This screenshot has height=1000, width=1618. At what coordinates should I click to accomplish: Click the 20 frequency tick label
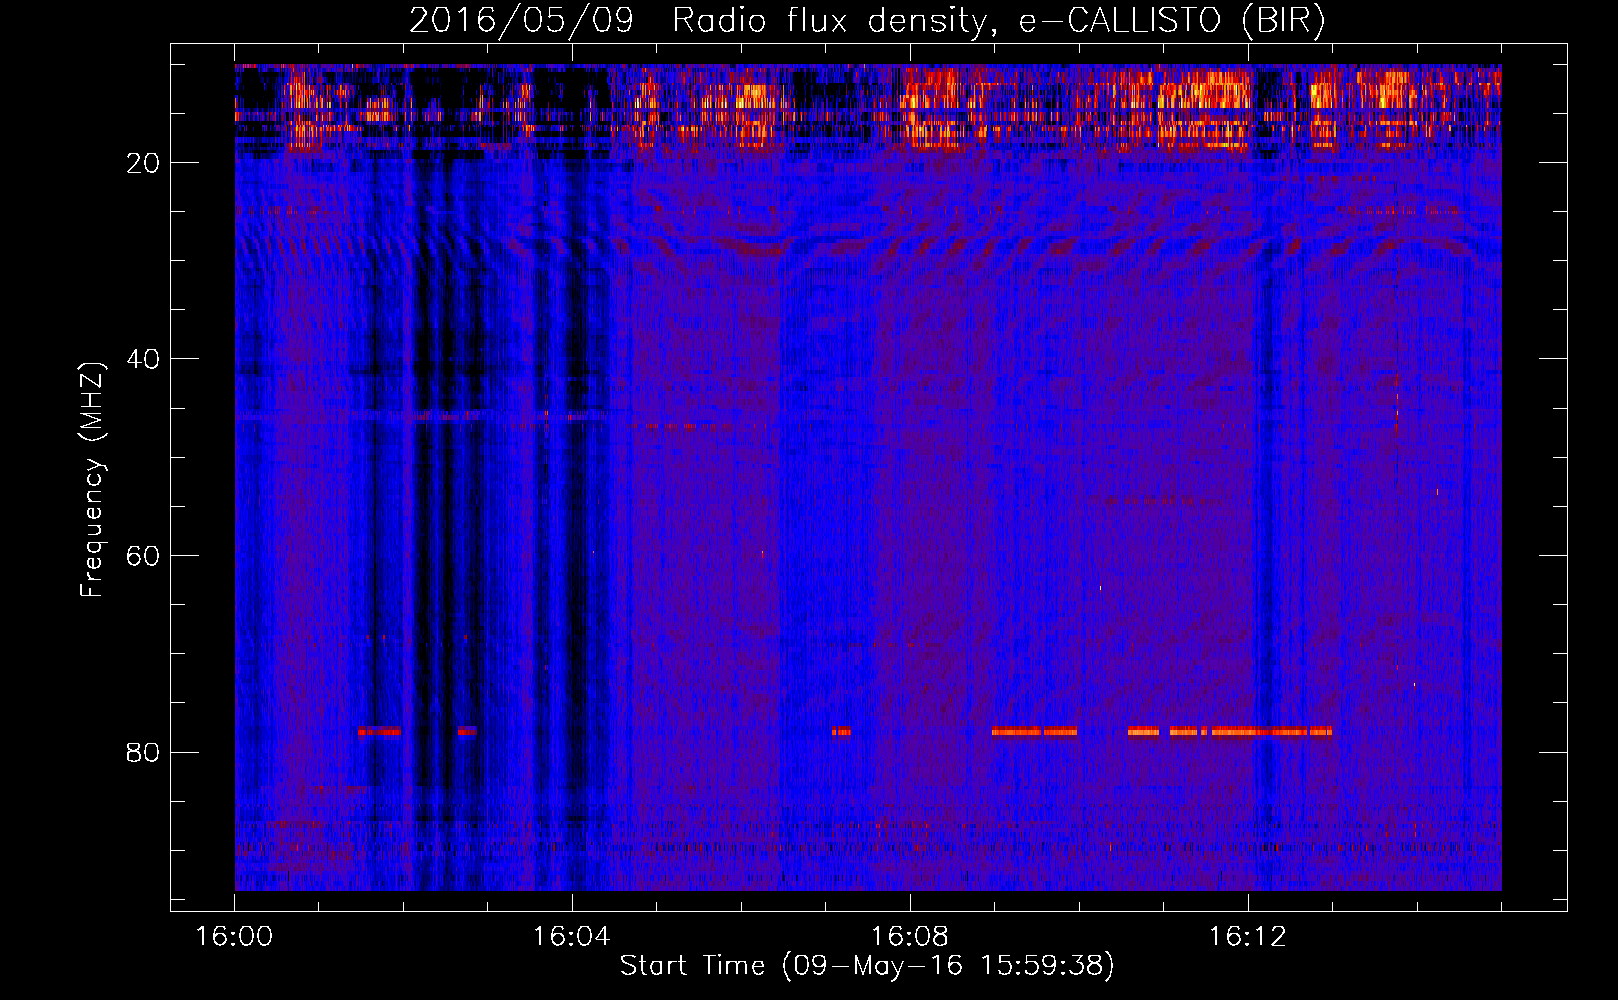pyautogui.click(x=144, y=163)
